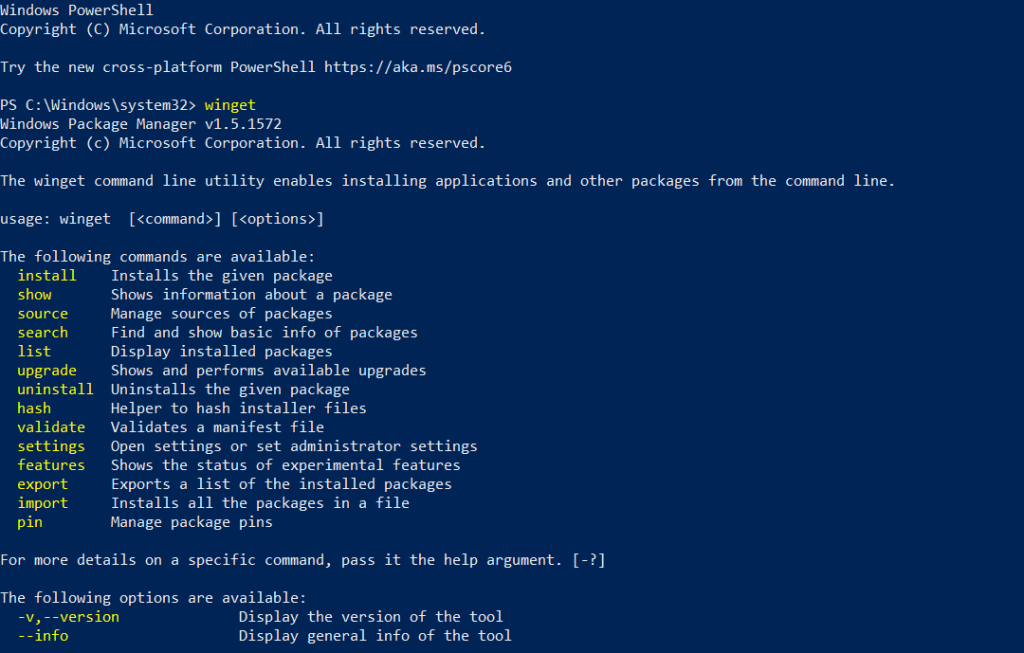Click the PS C:\Windows\system32> prompt text
Screen dimensions: 1024x653
(x=98, y=105)
